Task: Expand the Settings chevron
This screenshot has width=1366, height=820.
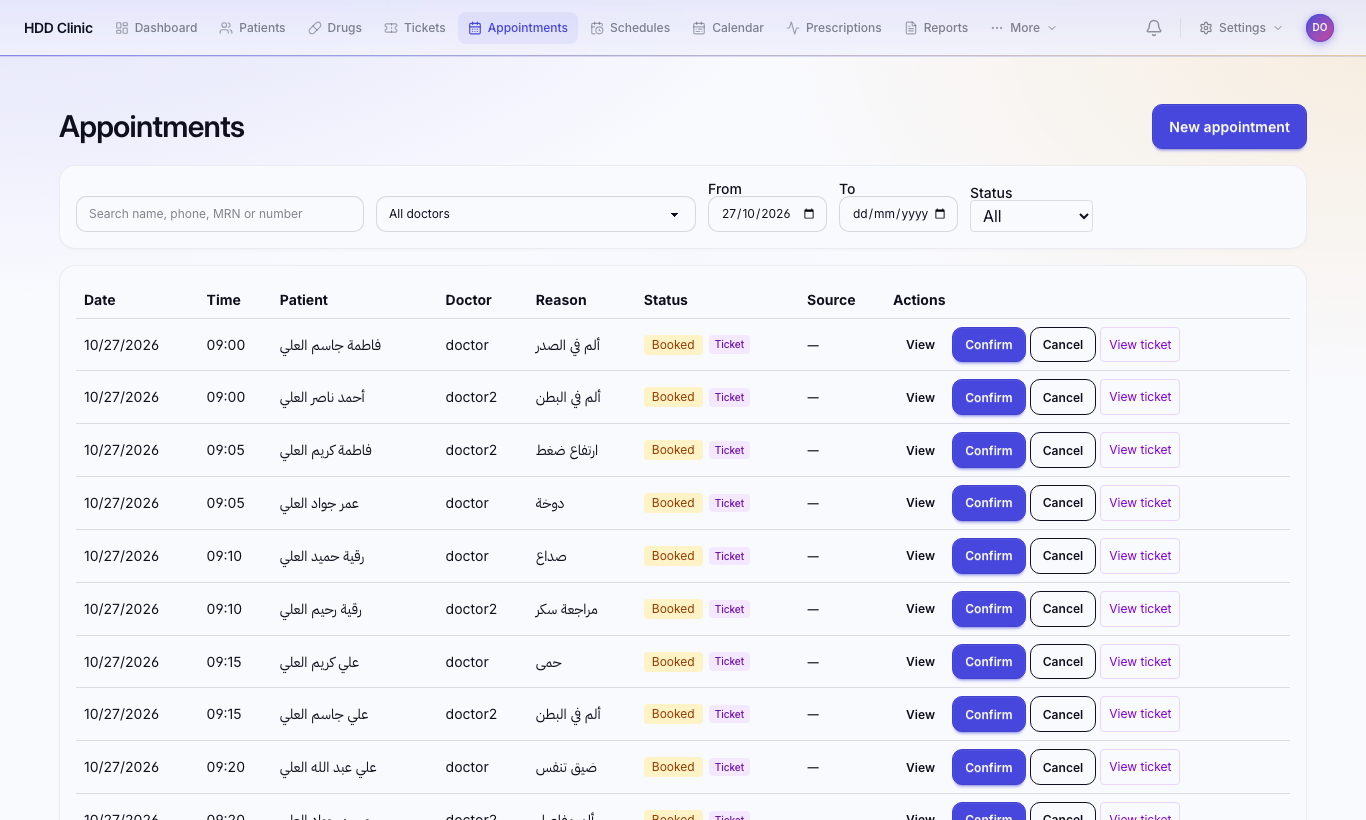Action: (x=1279, y=28)
